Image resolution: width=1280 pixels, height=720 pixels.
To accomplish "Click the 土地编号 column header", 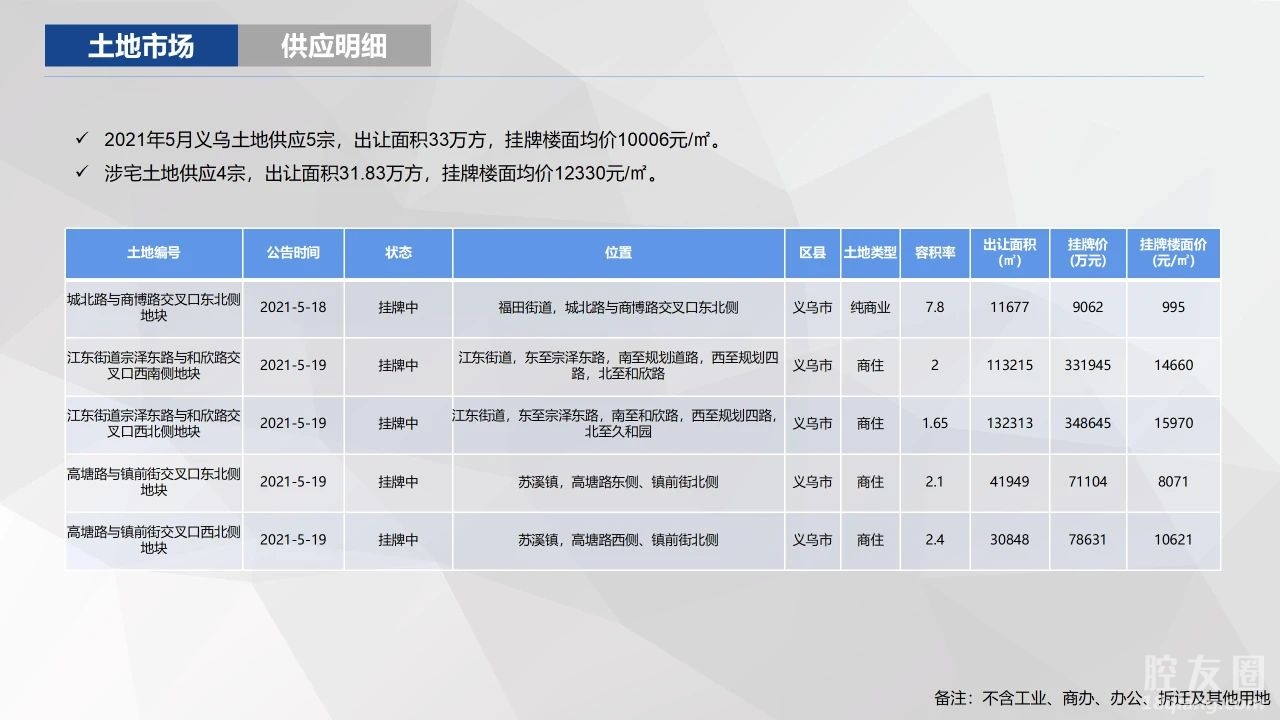I will [154, 253].
